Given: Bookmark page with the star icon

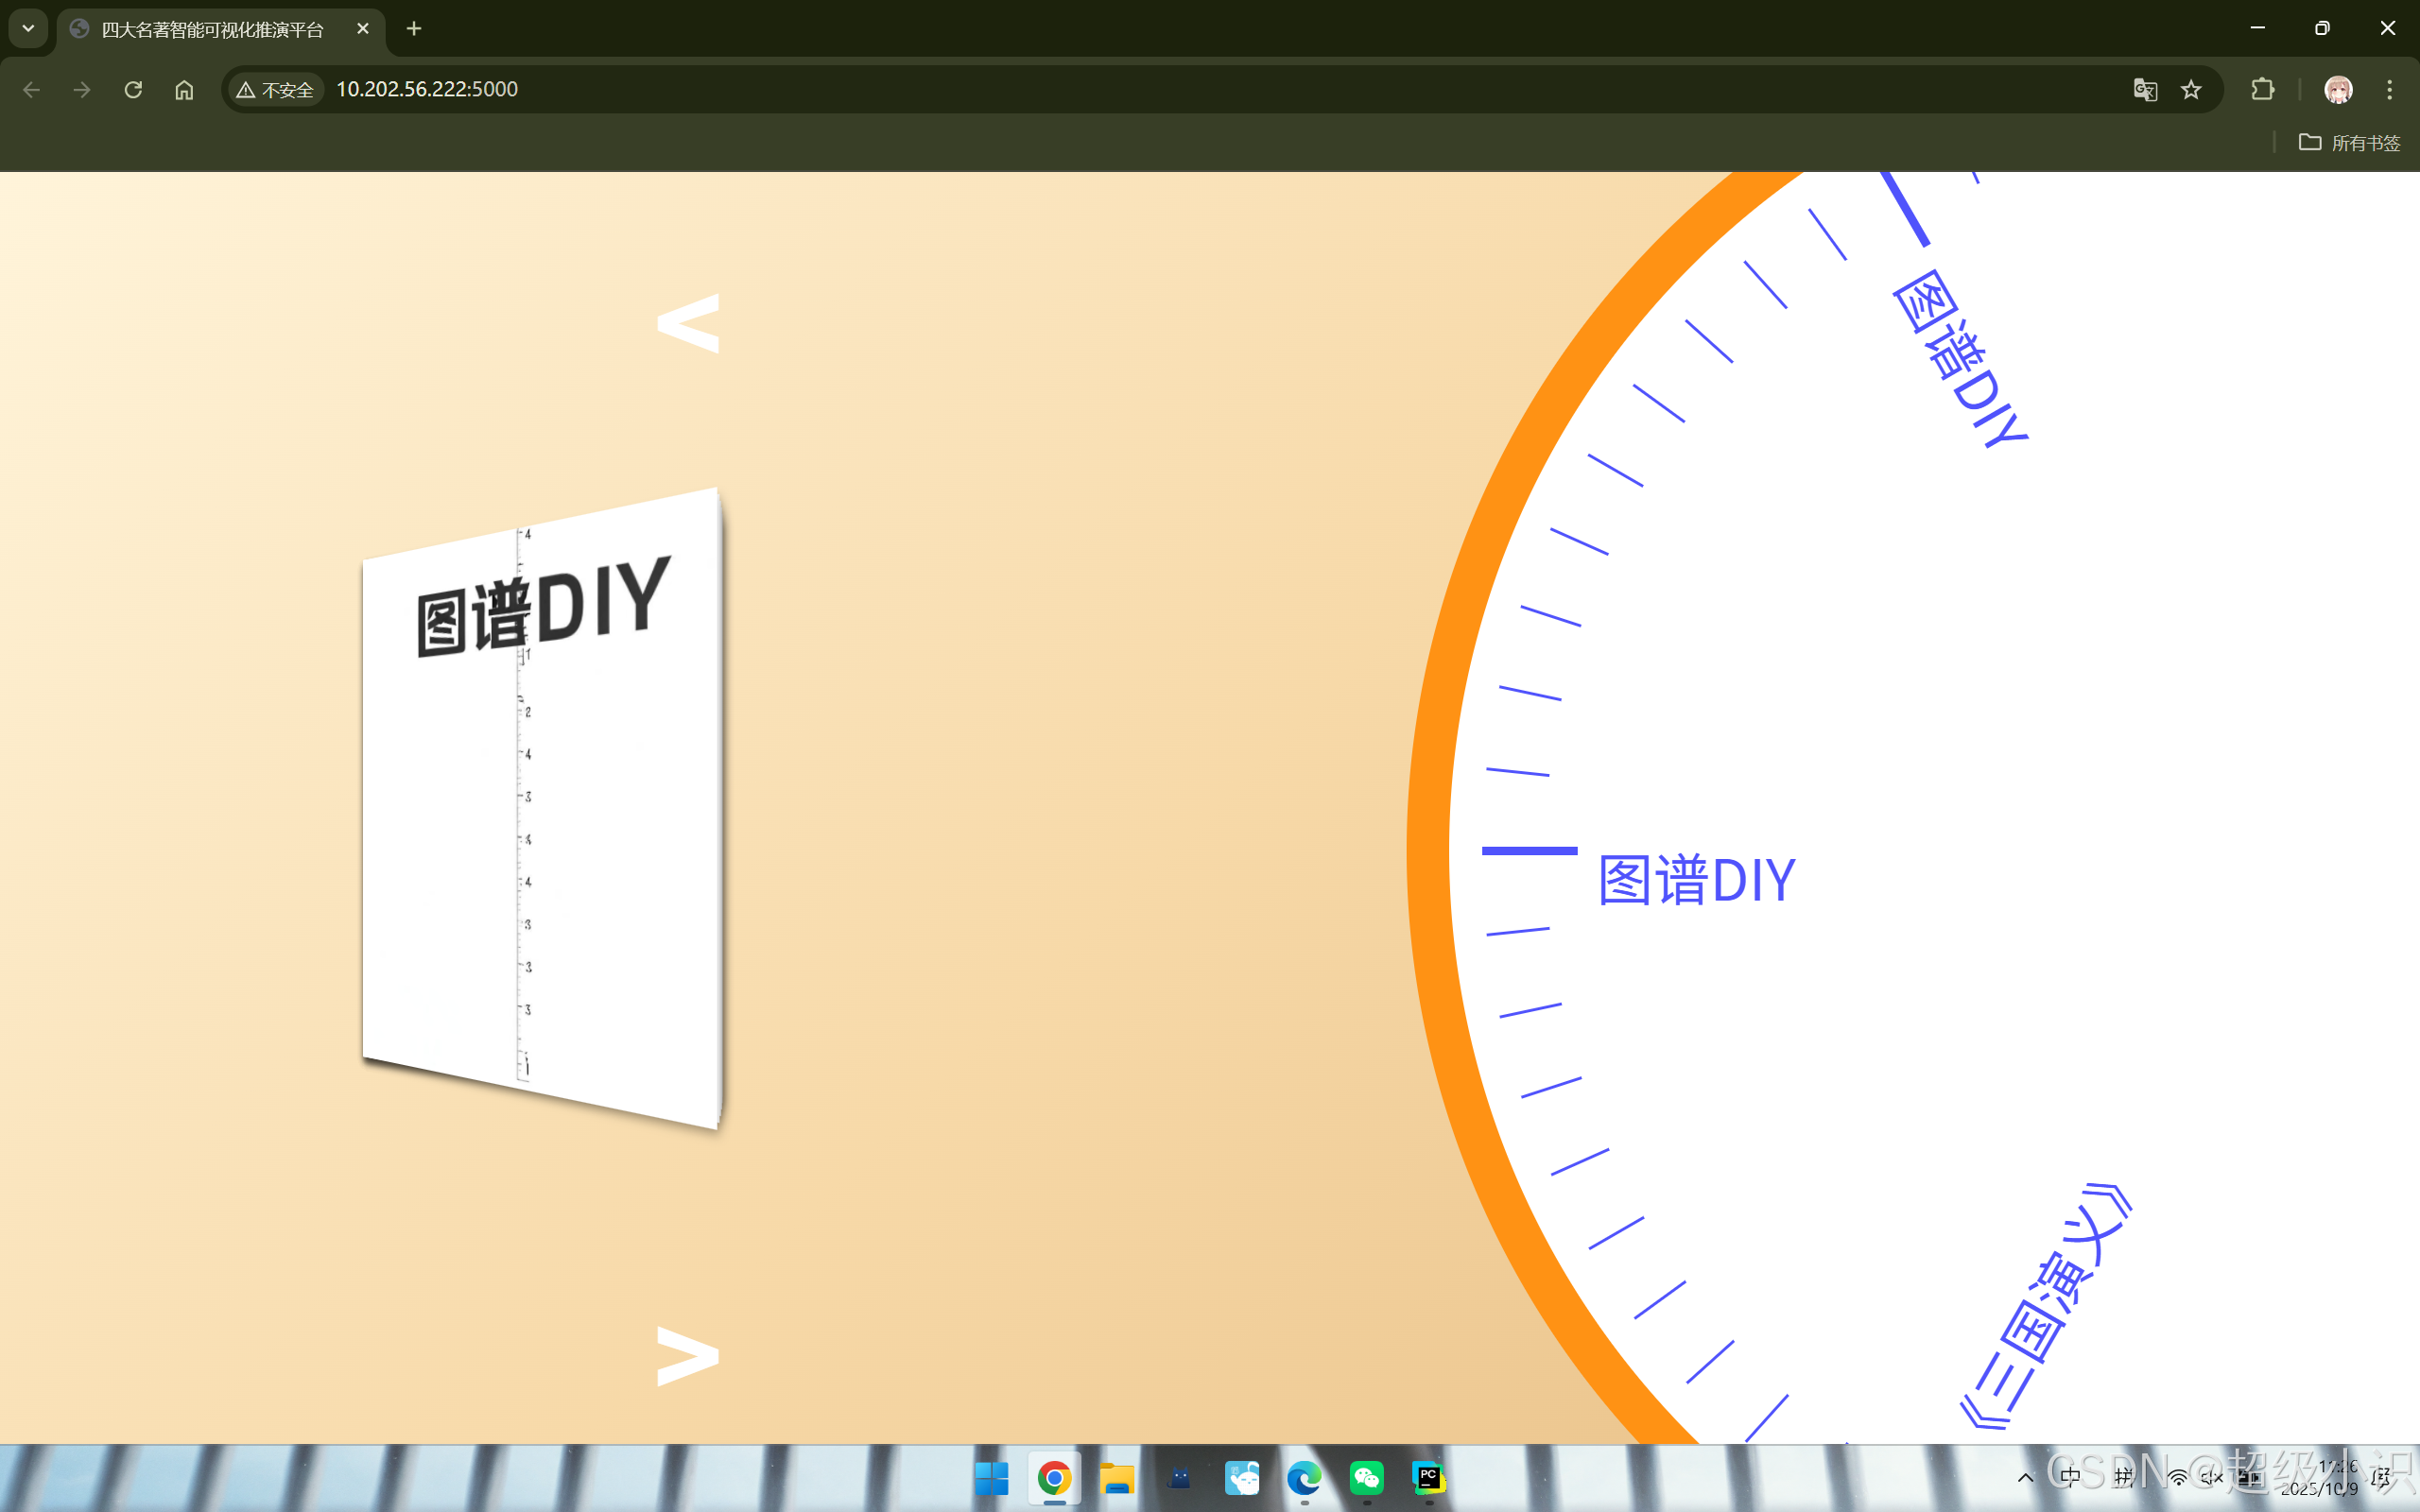Looking at the screenshot, I should click(2191, 90).
